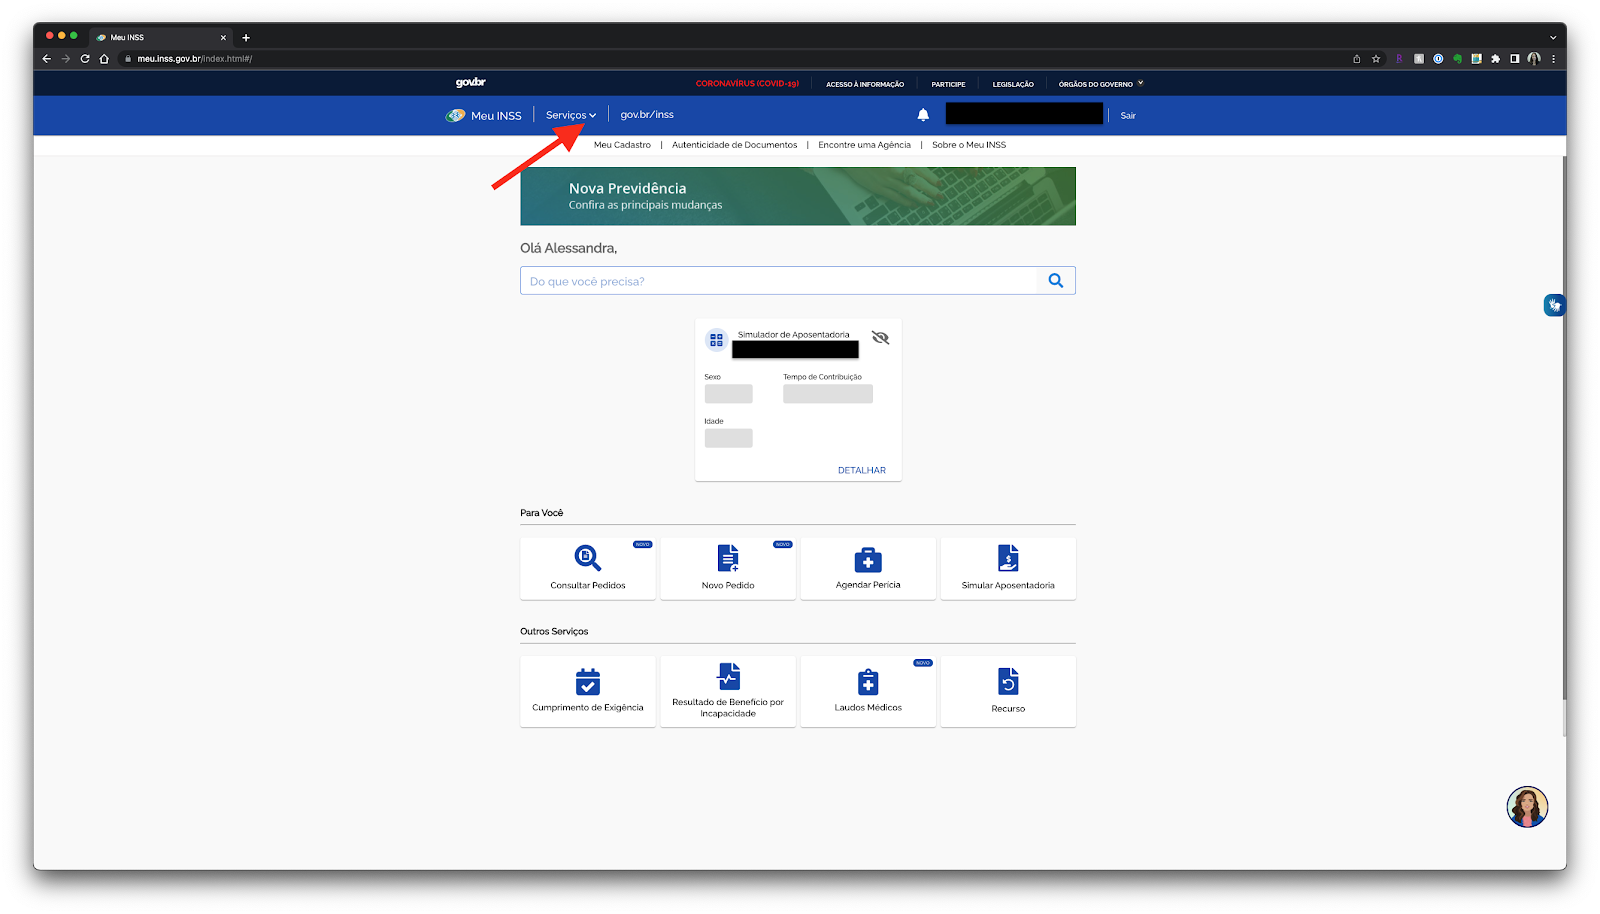The image size is (1600, 914).
Task: Click ACESSO À INFORMAÇÃO link
Action: click(x=865, y=84)
